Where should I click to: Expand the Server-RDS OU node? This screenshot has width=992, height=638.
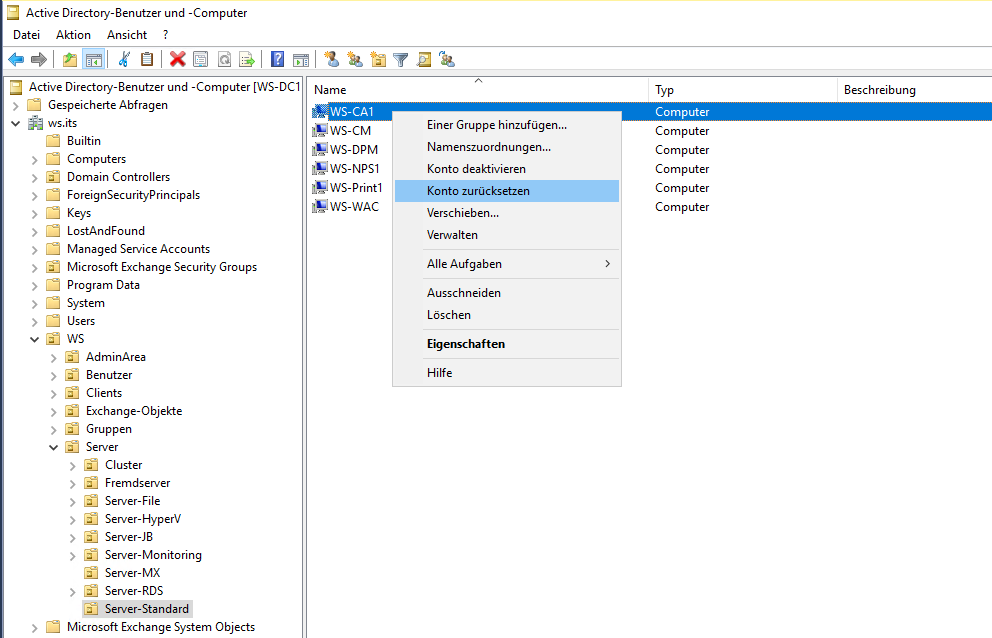pos(73,591)
